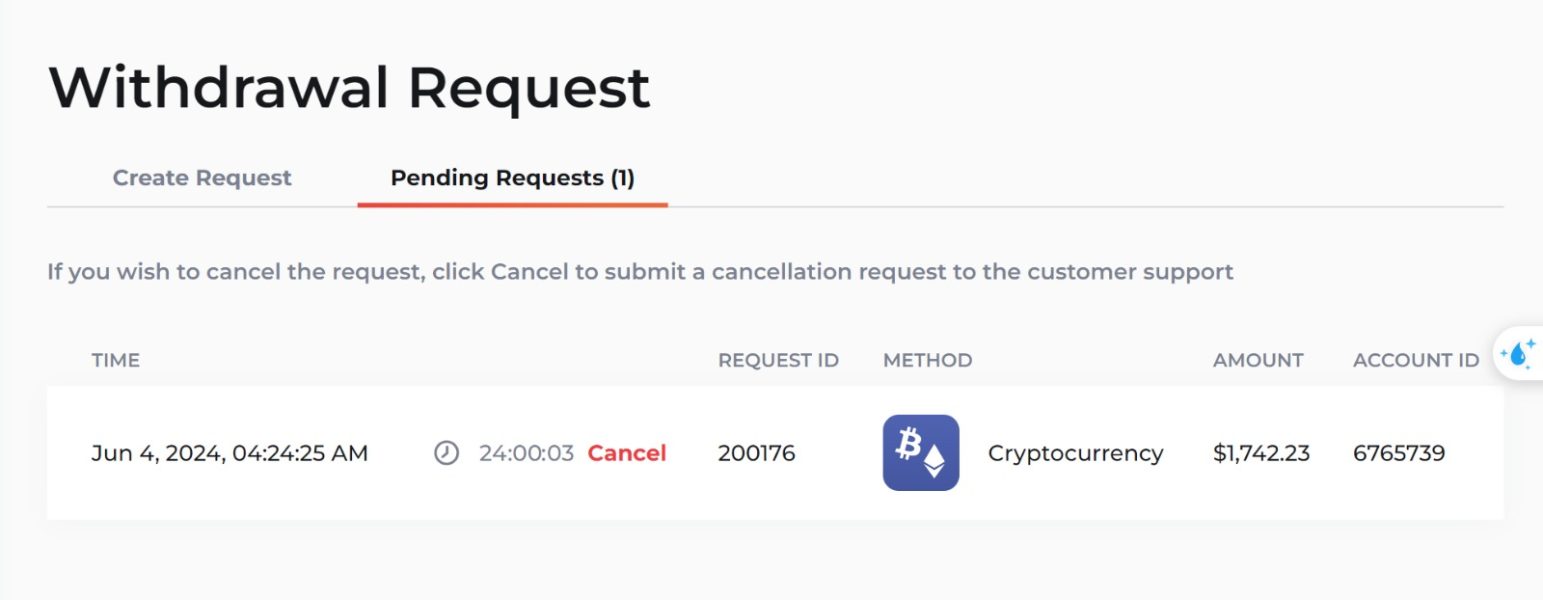Select the METHOD column header
This screenshot has height=600, width=1543.
pyautogui.click(x=927, y=360)
